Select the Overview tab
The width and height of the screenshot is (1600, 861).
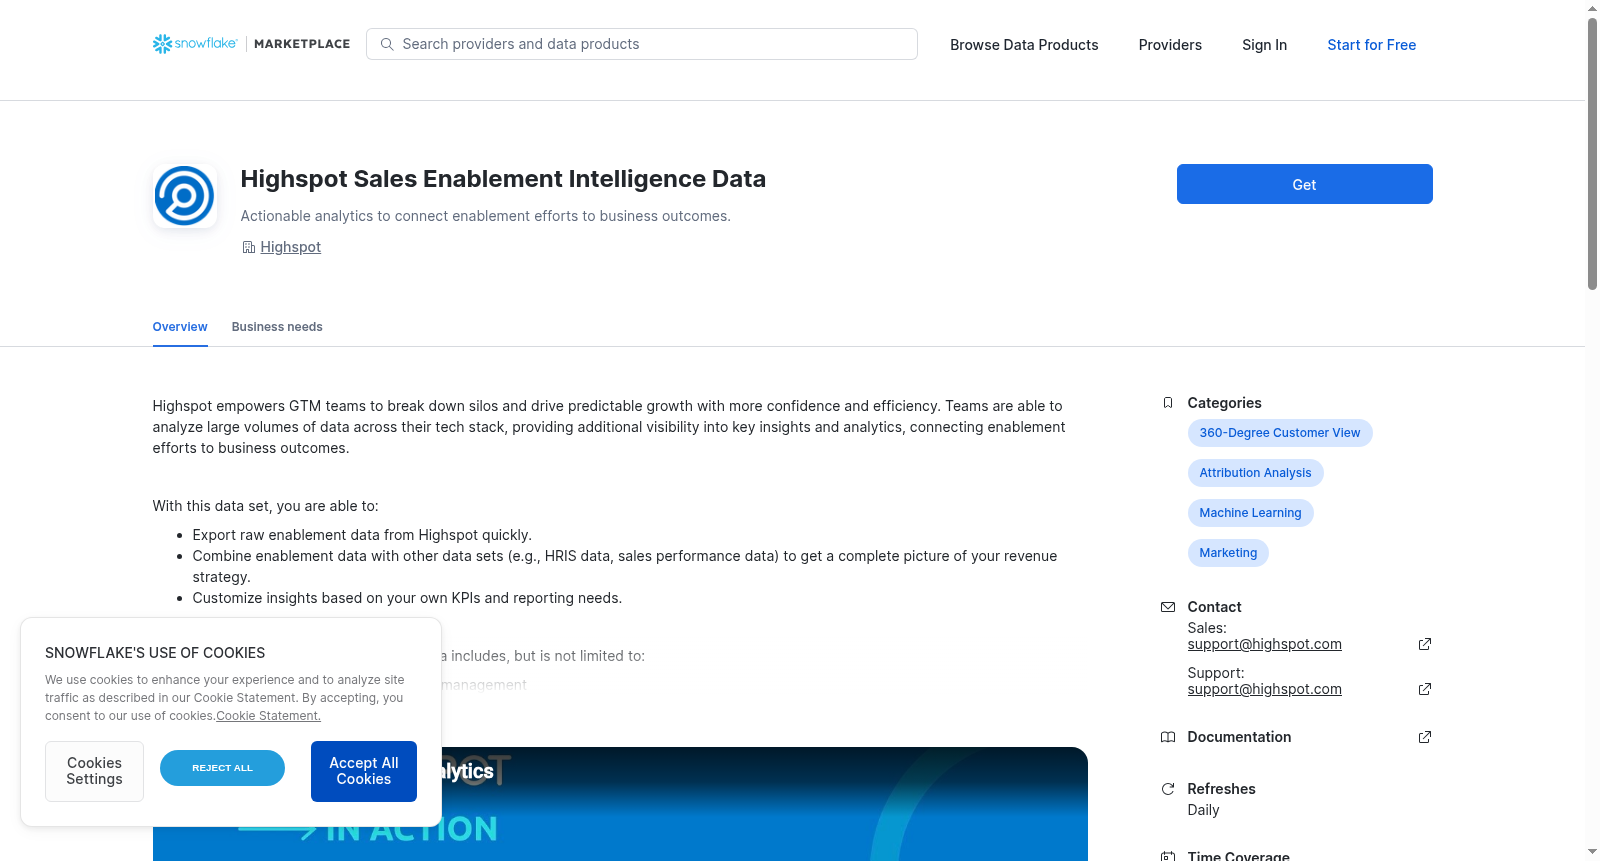tap(180, 327)
